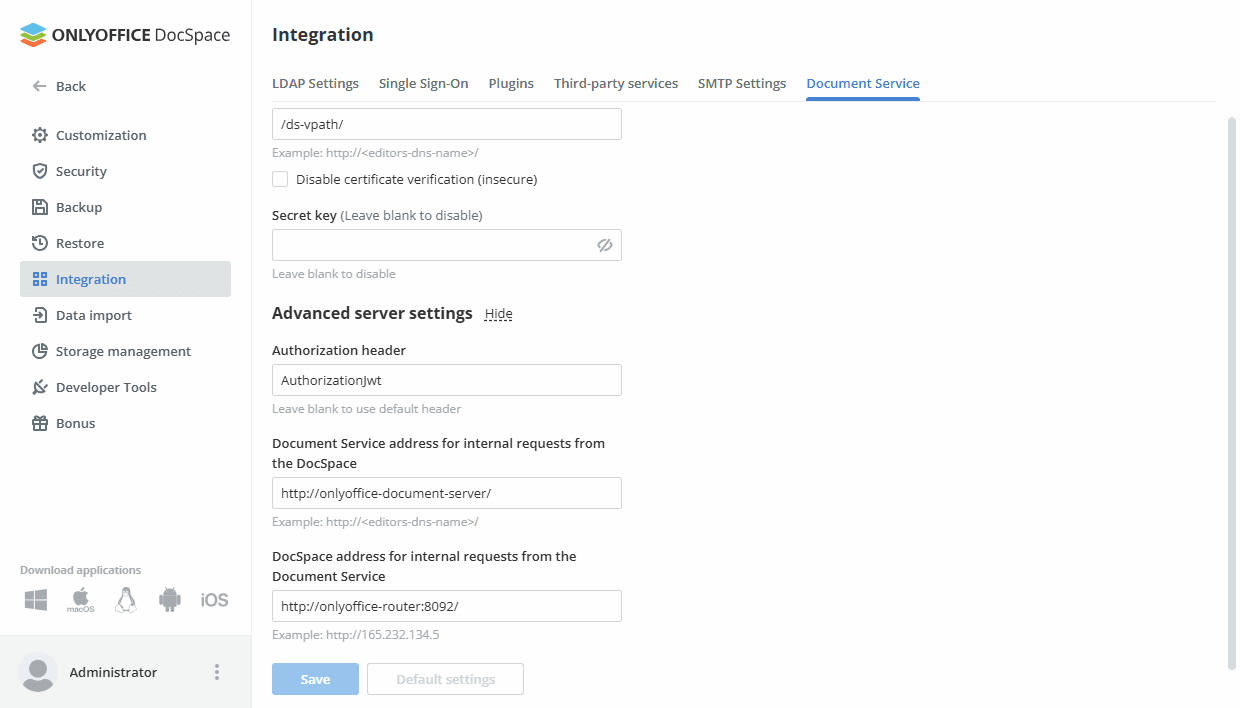Viewport: 1240px width, 708px height.
Task: Open the Bonus gift icon
Action: (38, 423)
